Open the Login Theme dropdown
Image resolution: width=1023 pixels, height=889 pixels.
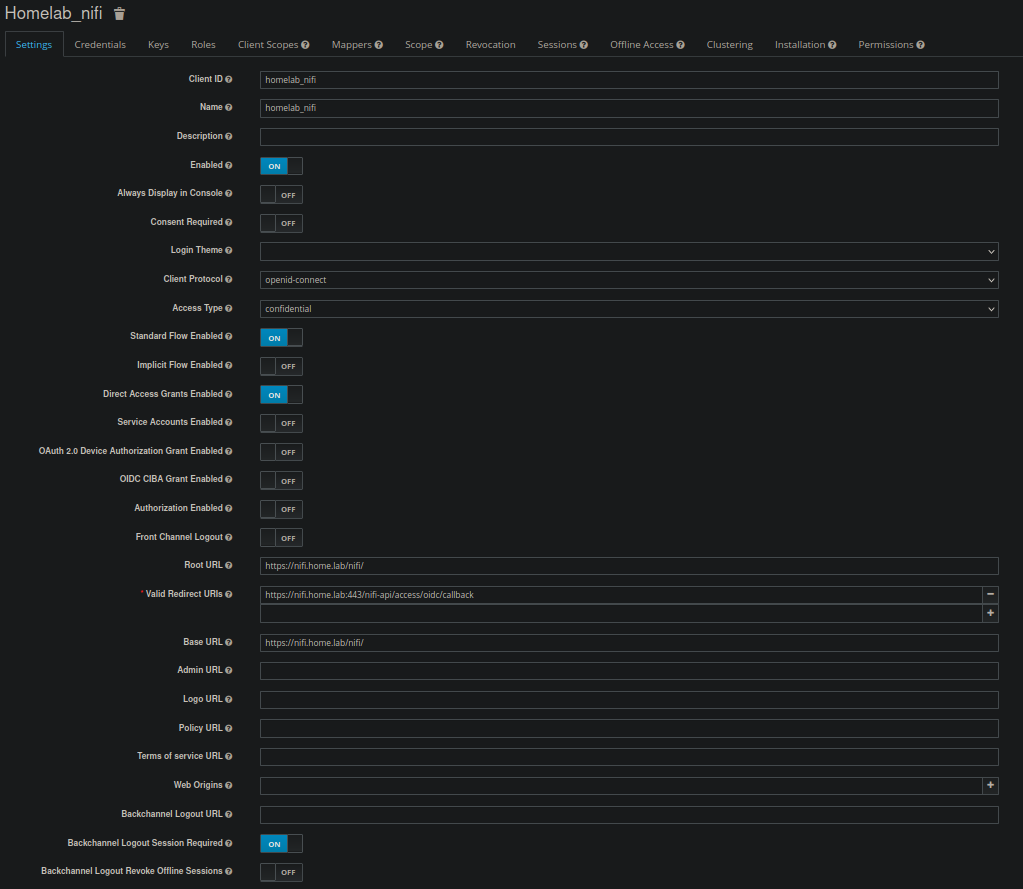click(x=629, y=252)
